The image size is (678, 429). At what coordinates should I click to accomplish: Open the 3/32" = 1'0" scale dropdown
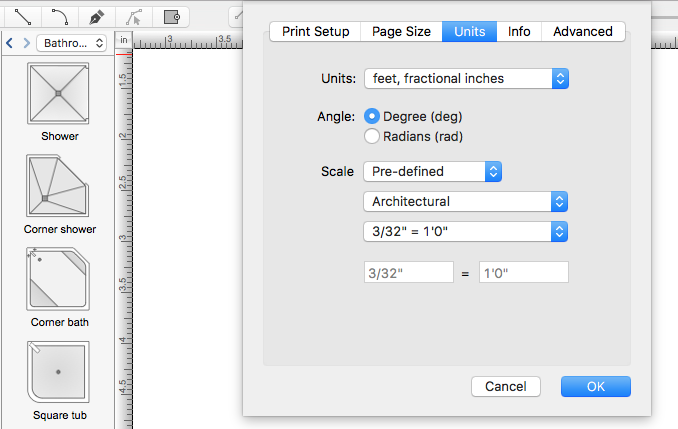coord(466,232)
